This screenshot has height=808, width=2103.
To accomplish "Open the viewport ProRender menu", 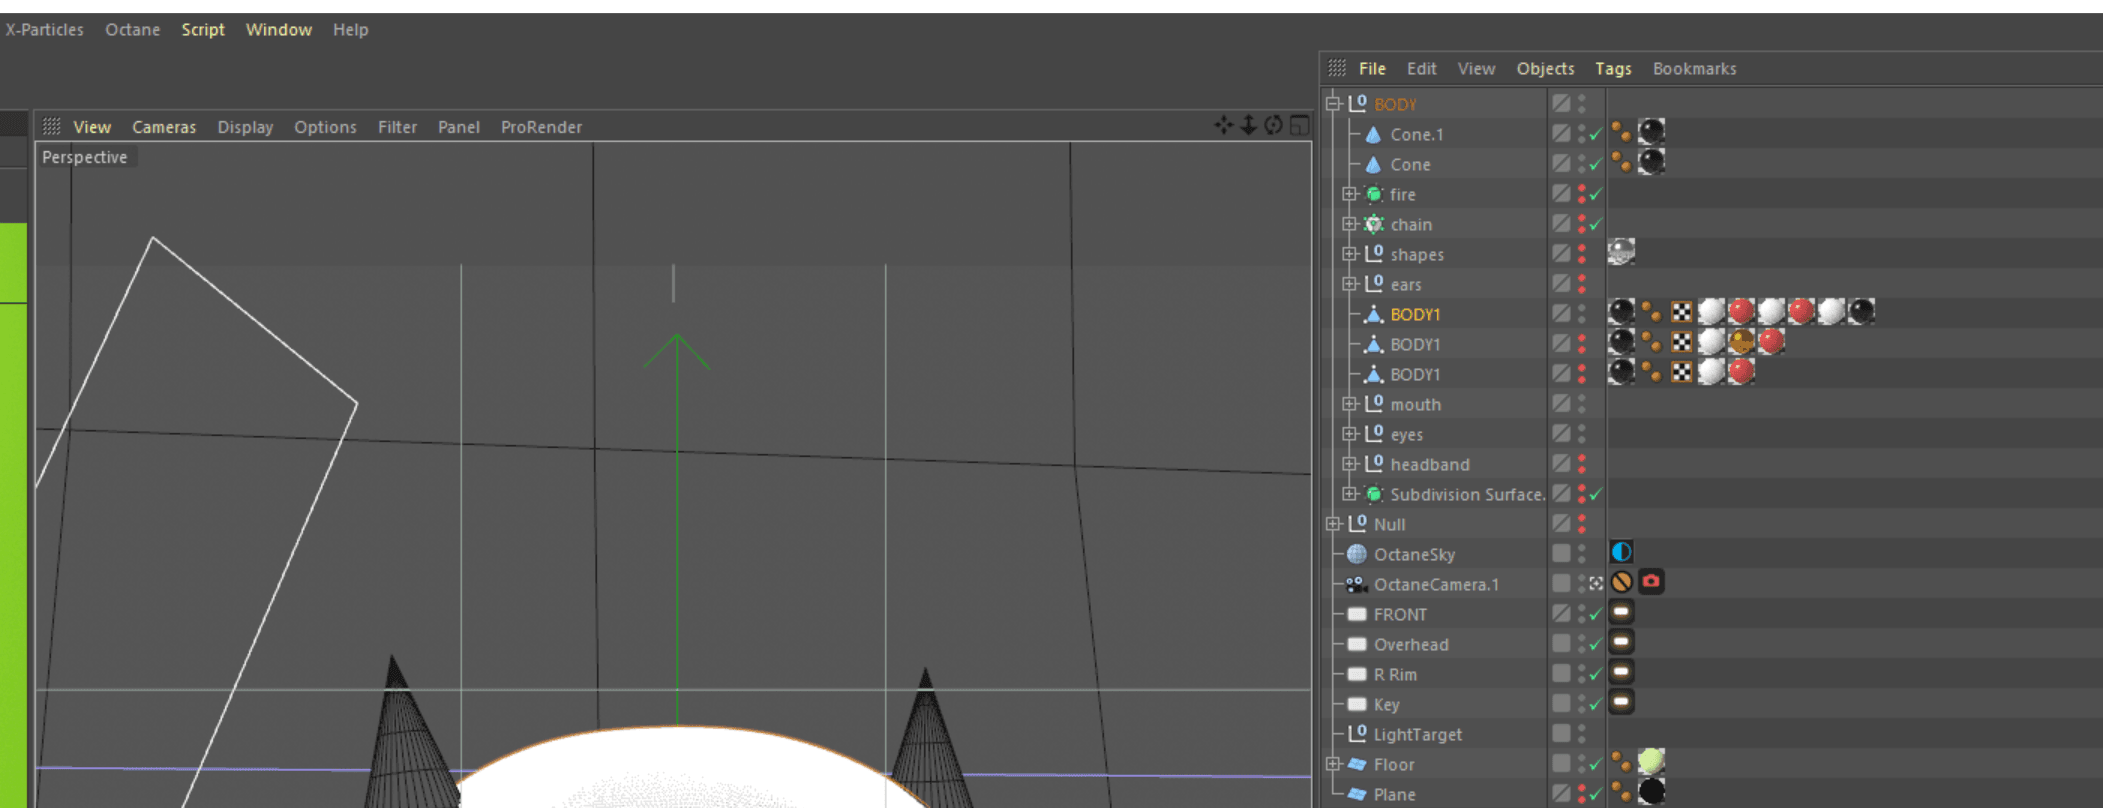I will pos(541,127).
